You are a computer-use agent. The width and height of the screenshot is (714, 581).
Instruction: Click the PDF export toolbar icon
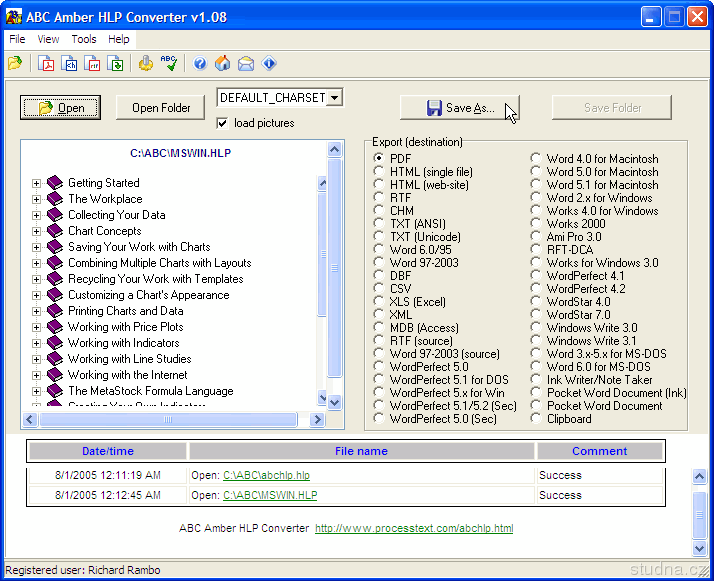tap(46, 64)
